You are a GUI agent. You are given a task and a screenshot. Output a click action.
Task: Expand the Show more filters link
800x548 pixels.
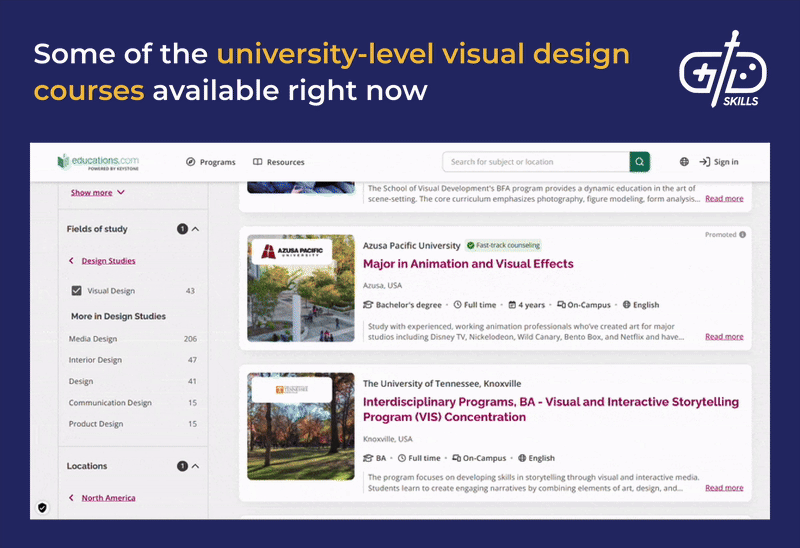pyautogui.click(x=97, y=192)
